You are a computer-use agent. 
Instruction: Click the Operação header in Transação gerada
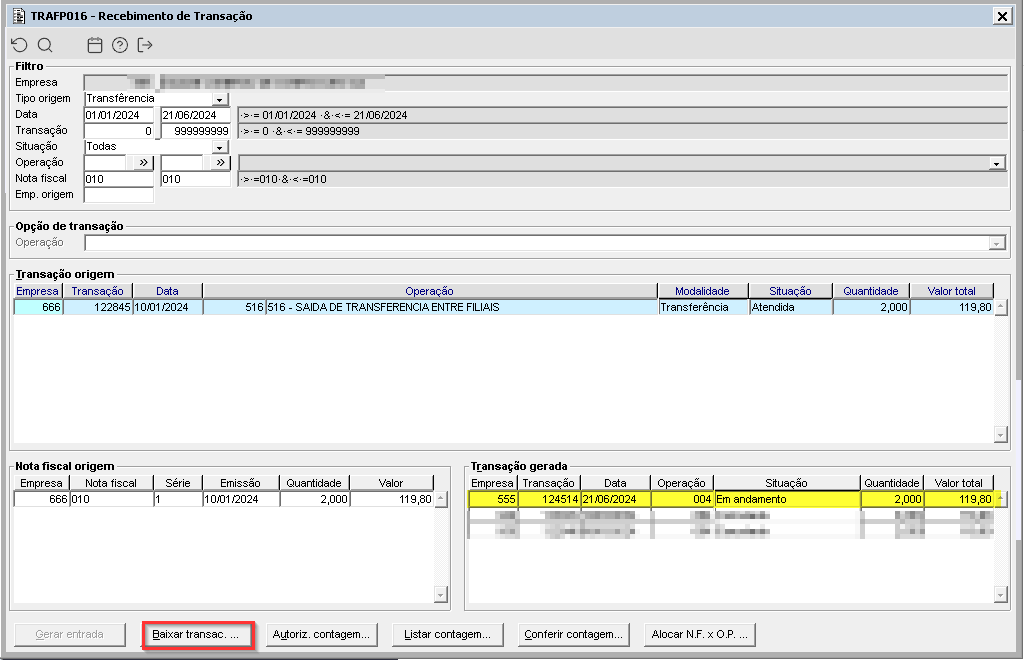(682, 483)
